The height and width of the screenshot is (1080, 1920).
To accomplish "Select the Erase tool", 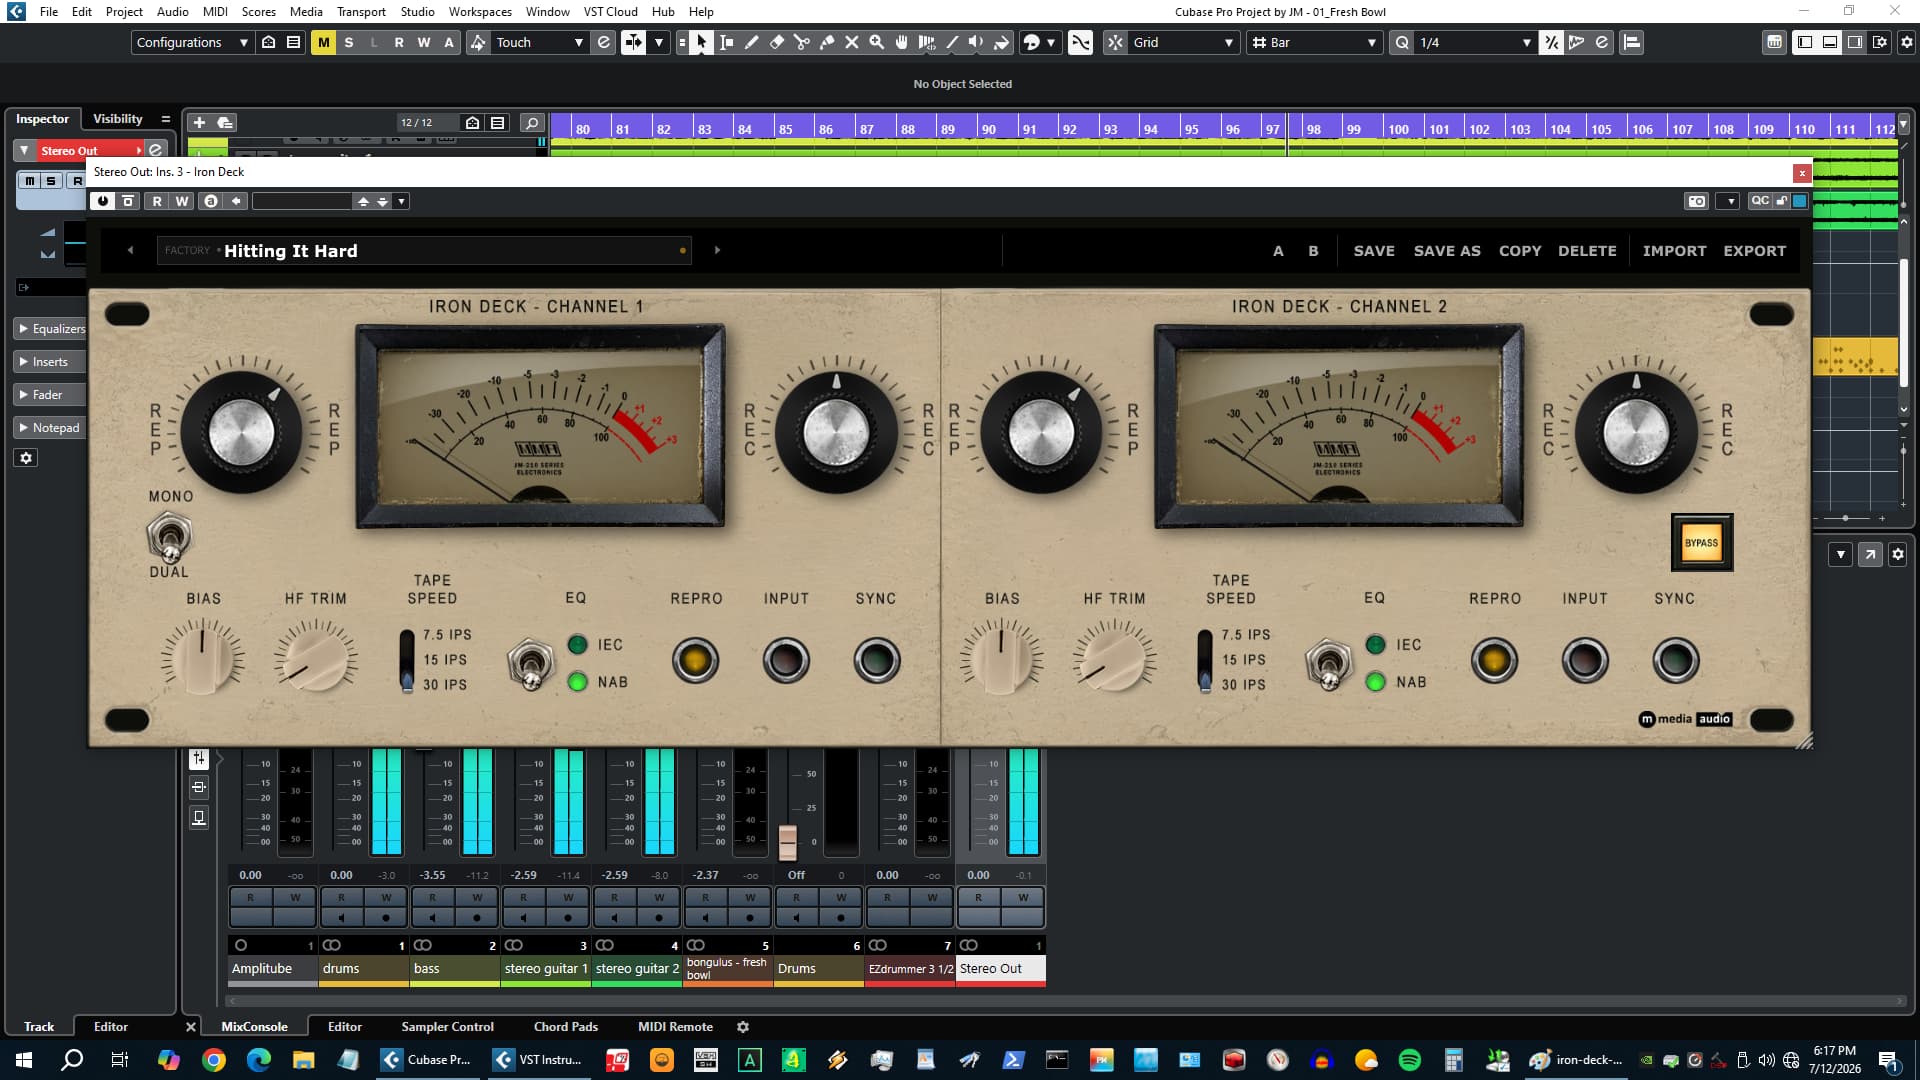I will point(777,42).
